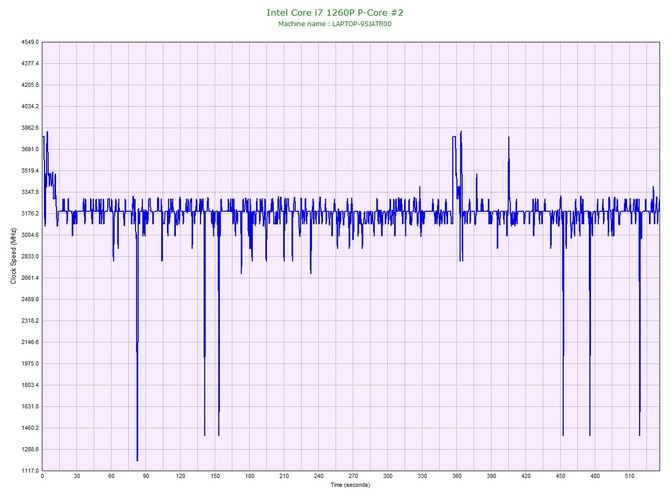
Task: Select the "4377.4" y-axis value
Action: (x=30, y=64)
